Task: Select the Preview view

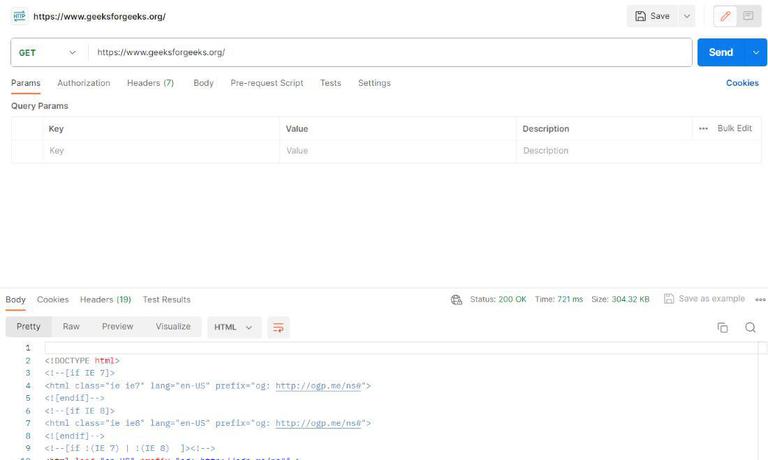Action: 118,327
